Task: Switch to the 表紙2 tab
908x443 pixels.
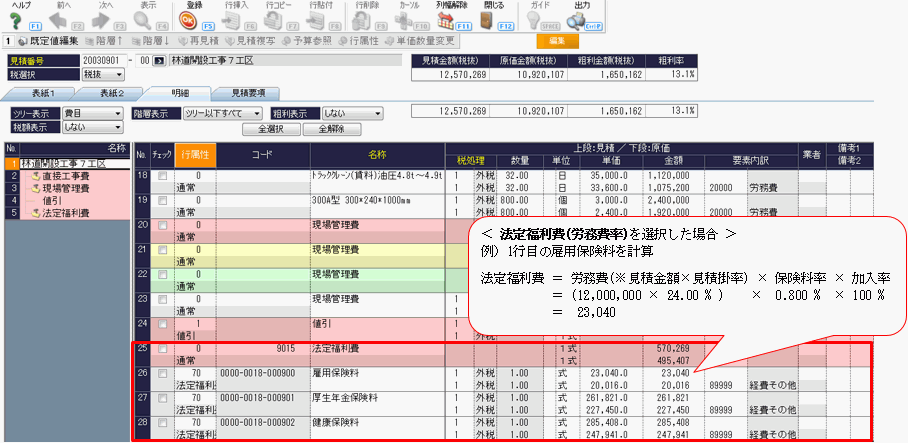Action: (x=111, y=93)
